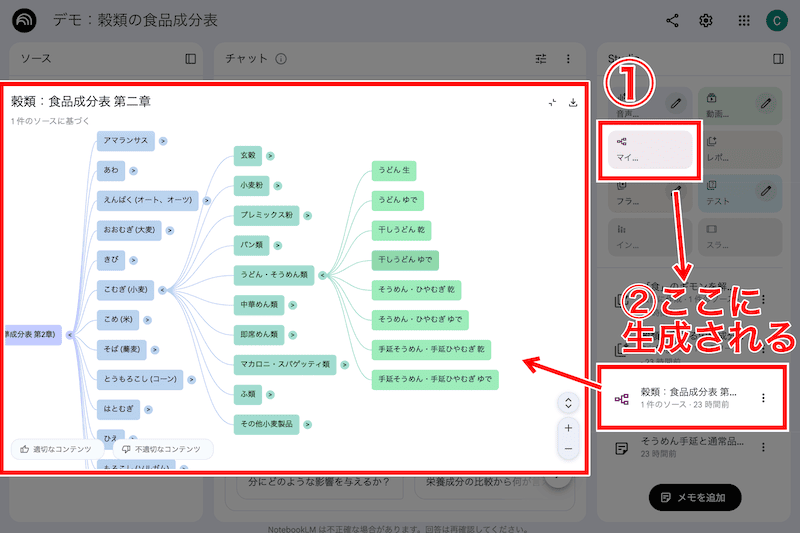Collapse the こむぎ (小麦) branch
Image resolution: width=800 pixels, height=533 pixels.
162,290
